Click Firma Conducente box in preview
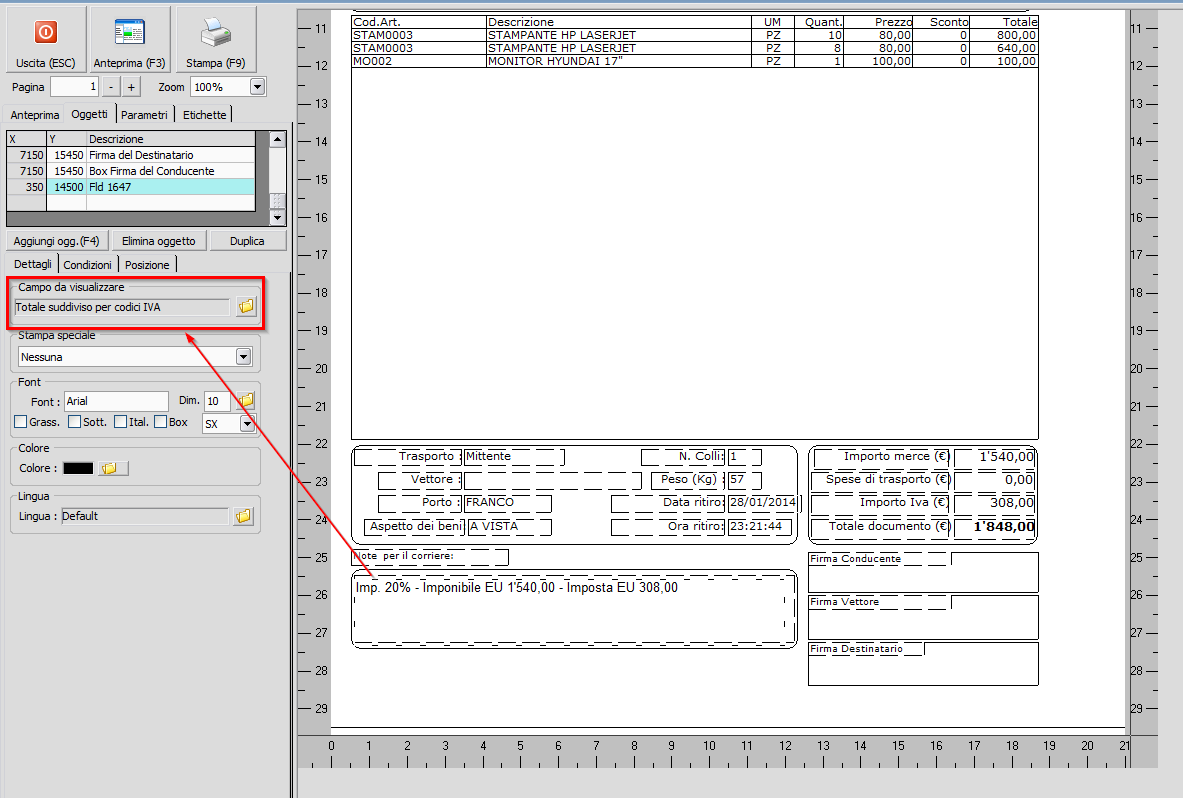This screenshot has width=1183, height=798. click(x=923, y=572)
